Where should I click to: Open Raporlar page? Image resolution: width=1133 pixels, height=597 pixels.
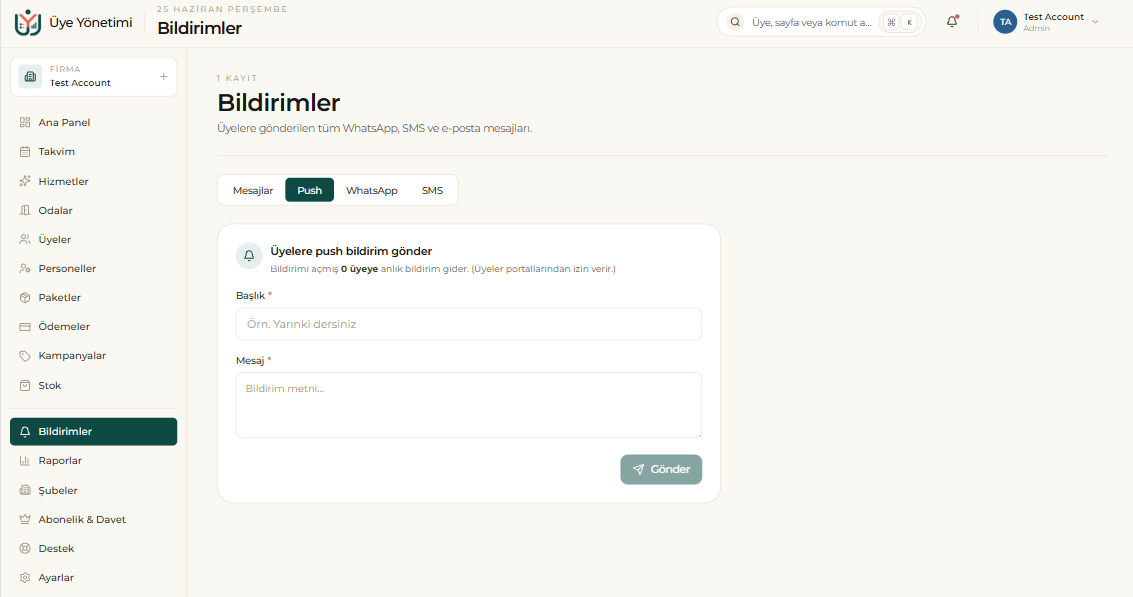93,460
